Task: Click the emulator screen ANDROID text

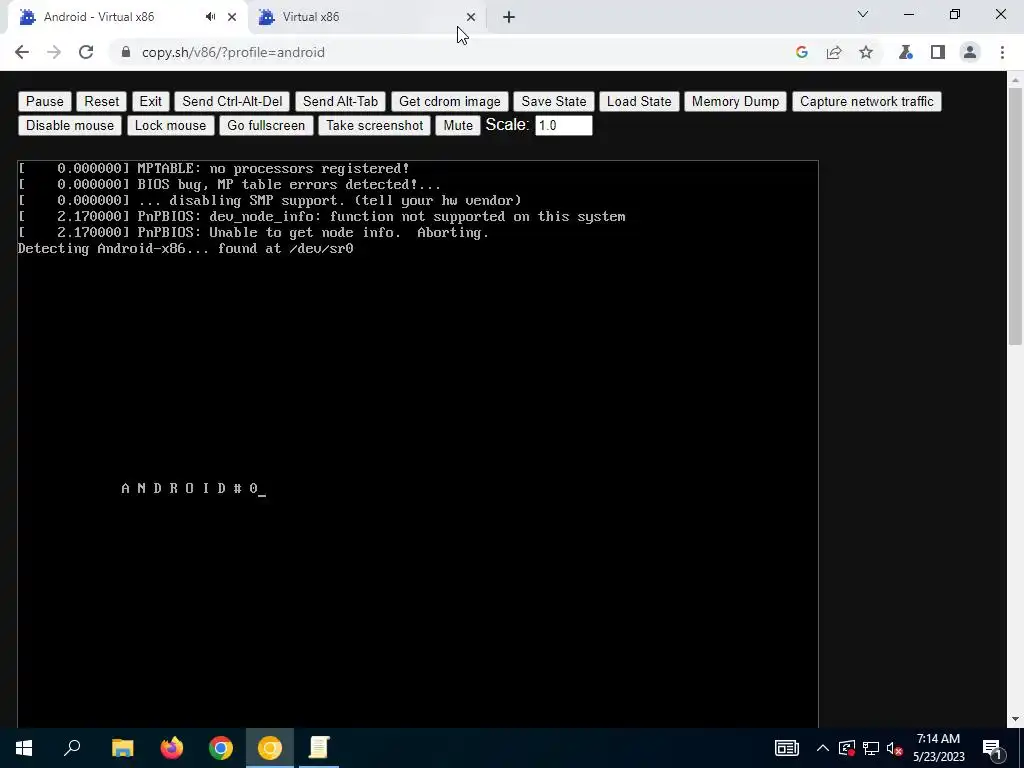Action: pos(190,488)
